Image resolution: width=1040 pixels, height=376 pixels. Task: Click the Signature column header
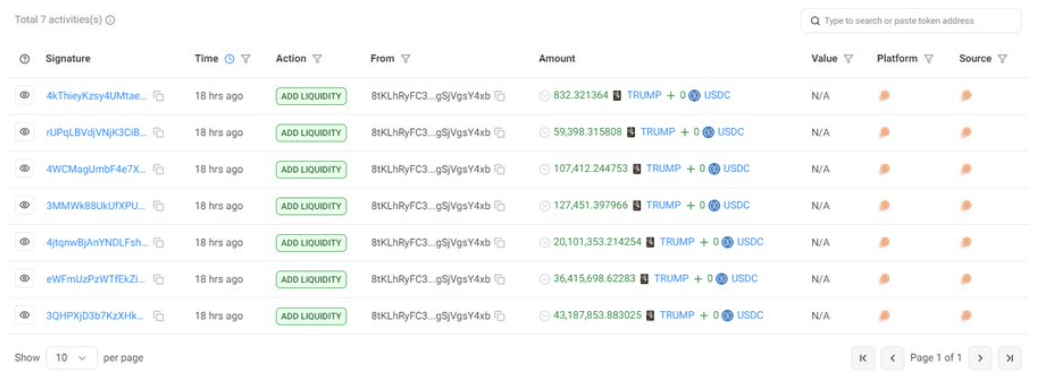68,58
